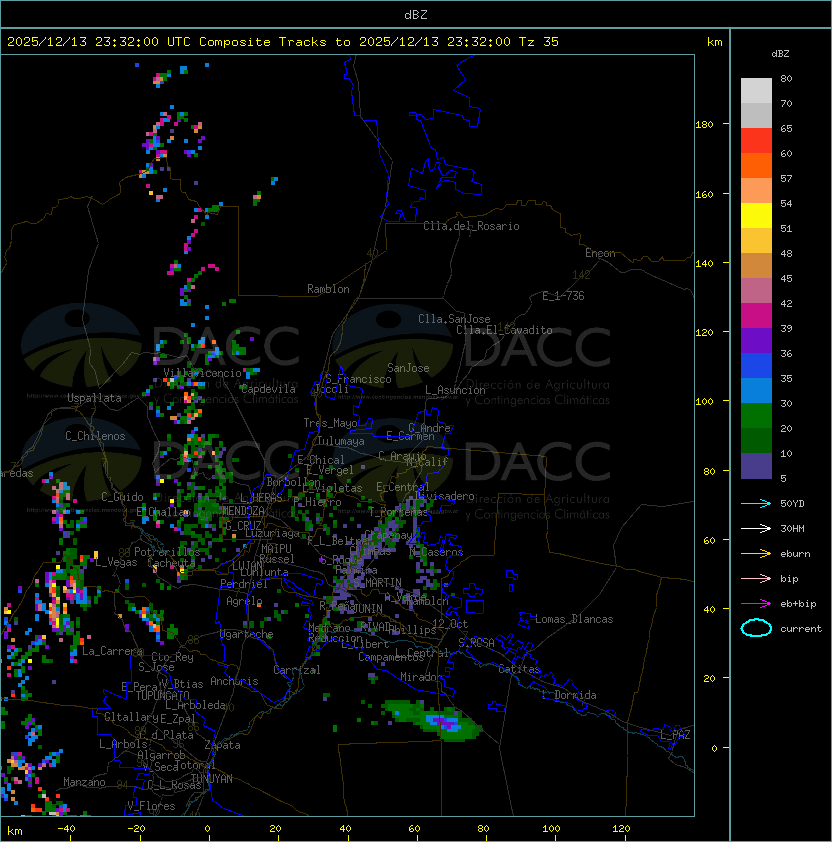Image resolution: width=832 pixels, height=842 pixels.
Task: Click the Perdriel place label
Action: pos(244,584)
